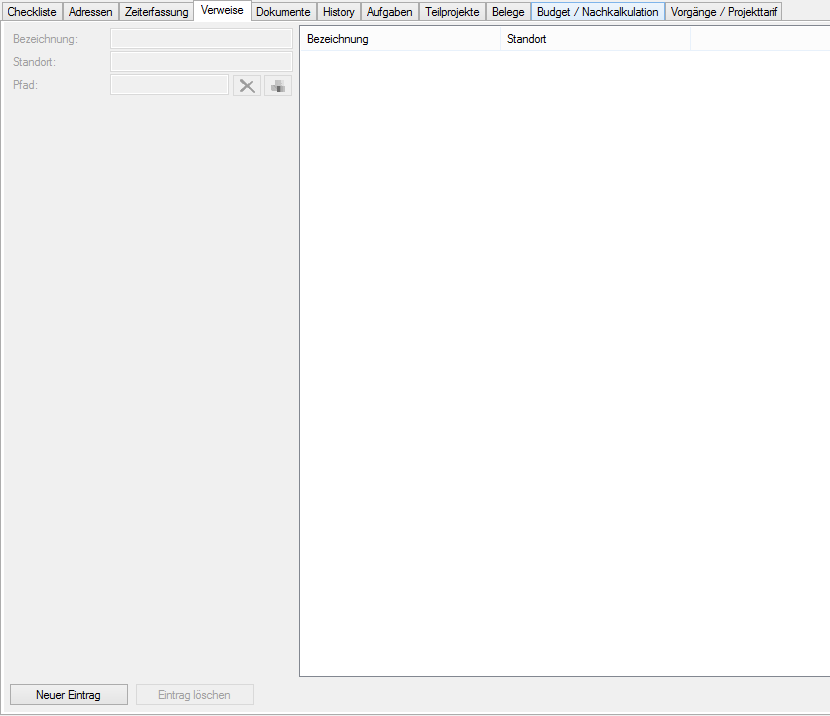Click the Eintrag löschen button

coord(195,695)
